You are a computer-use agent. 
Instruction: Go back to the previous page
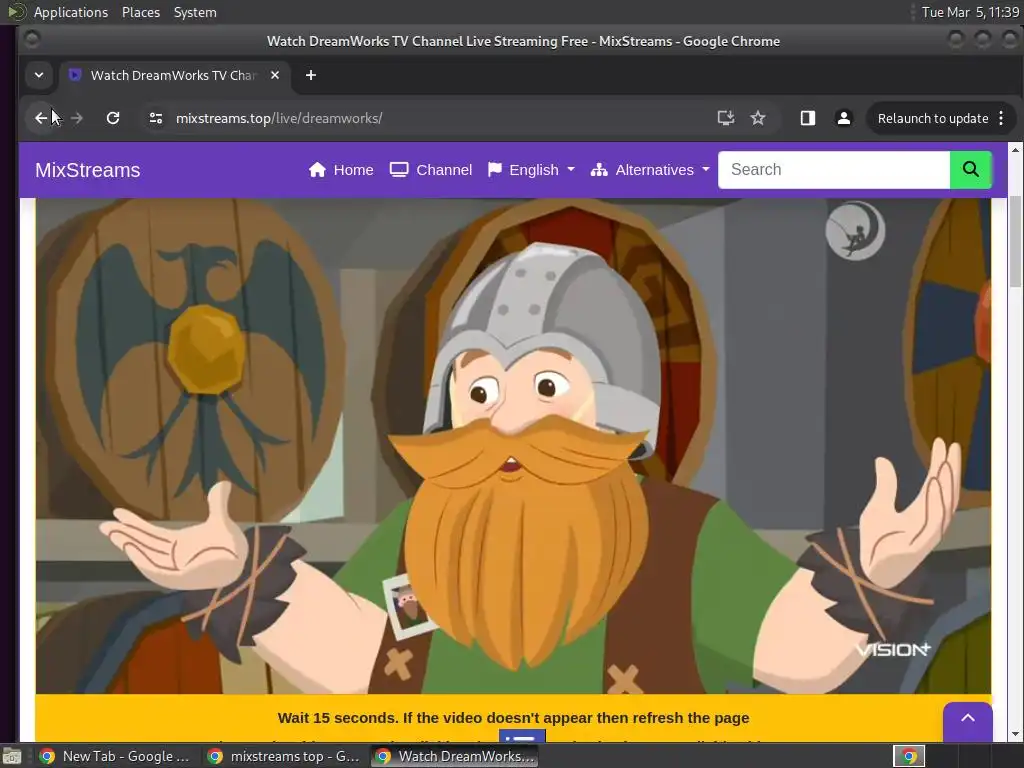tap(41, 118)
